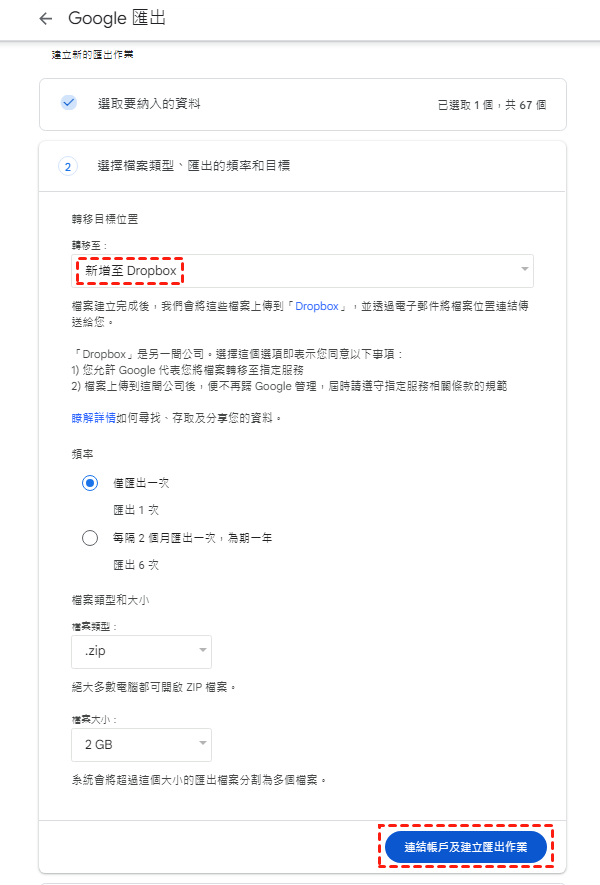Open the 轉移至 destination dropdown
The image size is (600, 885).
302,271
